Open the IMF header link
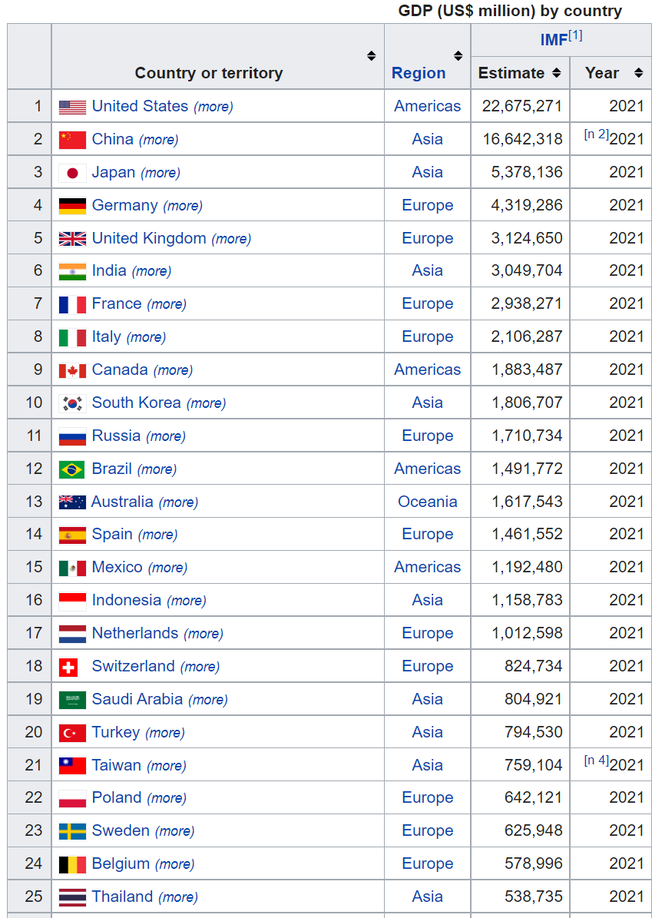Screen dimensions: 652x918 554,40
